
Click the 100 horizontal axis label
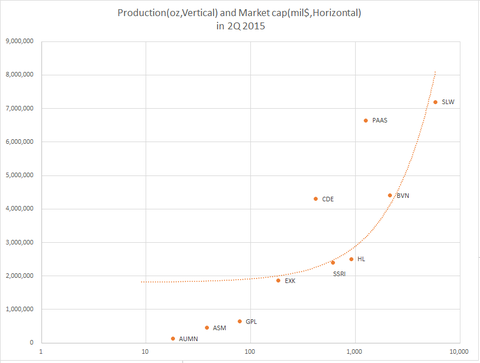(250, 352)
